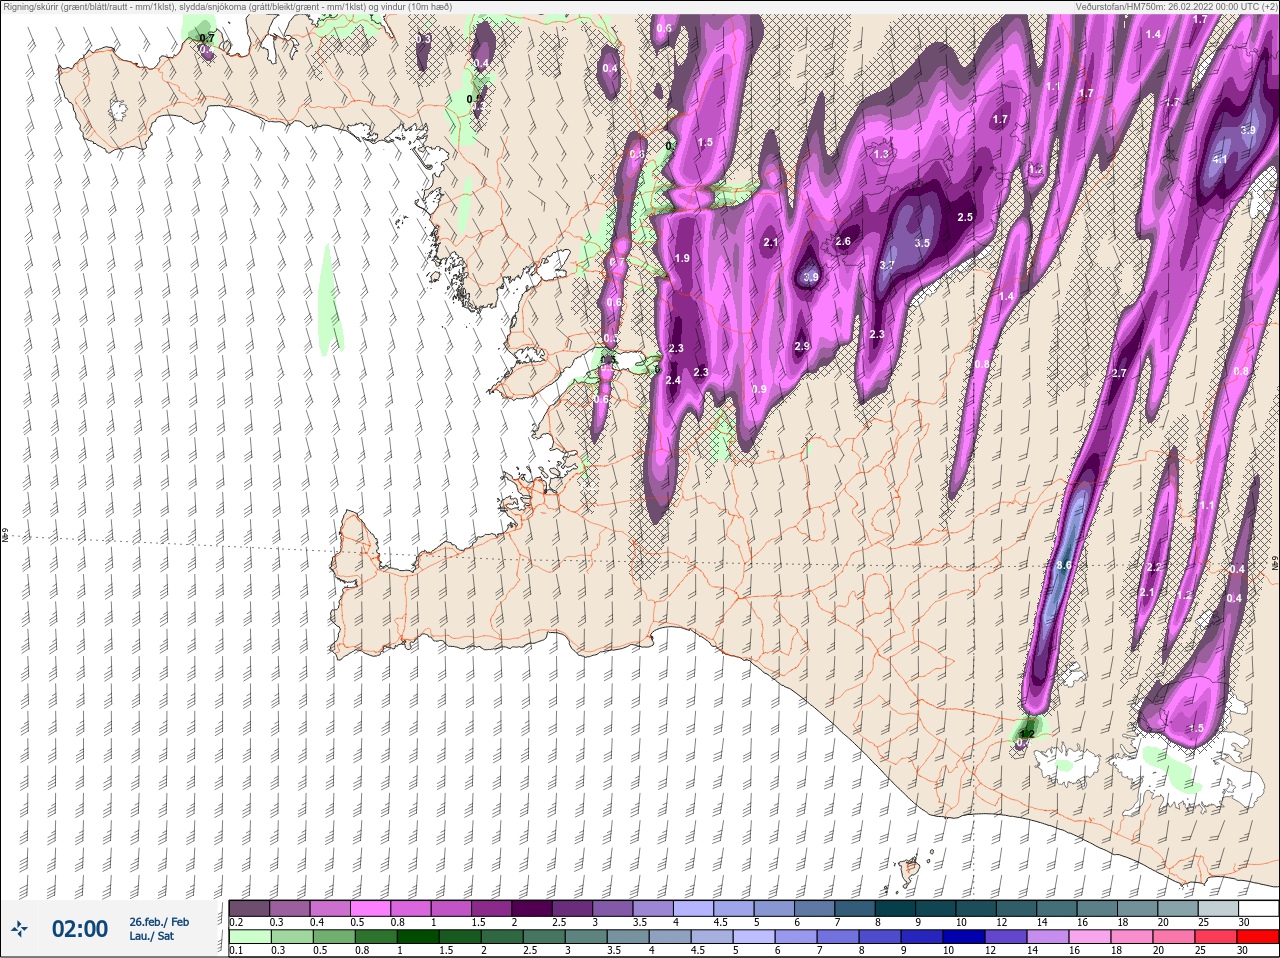The image size is (1280, 958).
Task: Click the wind compass icon beside the time
Action: point(19,929)
